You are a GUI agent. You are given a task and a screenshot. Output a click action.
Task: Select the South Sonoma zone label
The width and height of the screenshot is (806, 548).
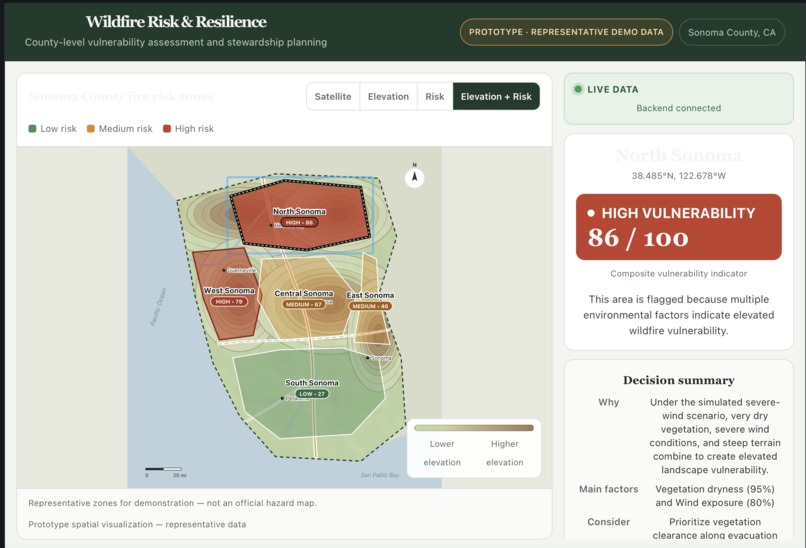pyautogui.click(x=312, y=382)
